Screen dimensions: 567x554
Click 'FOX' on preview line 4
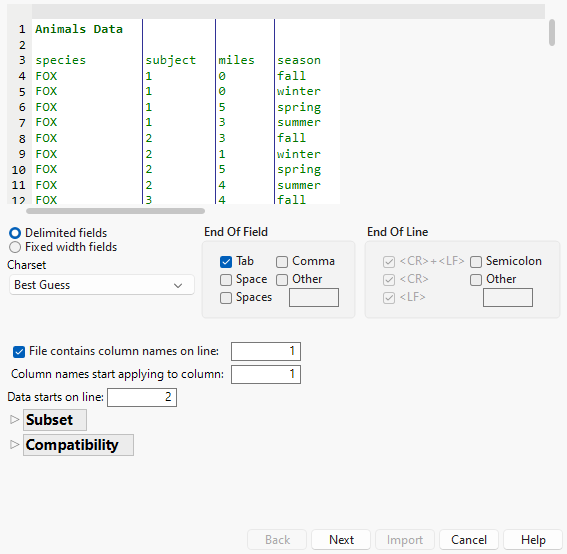46,76
